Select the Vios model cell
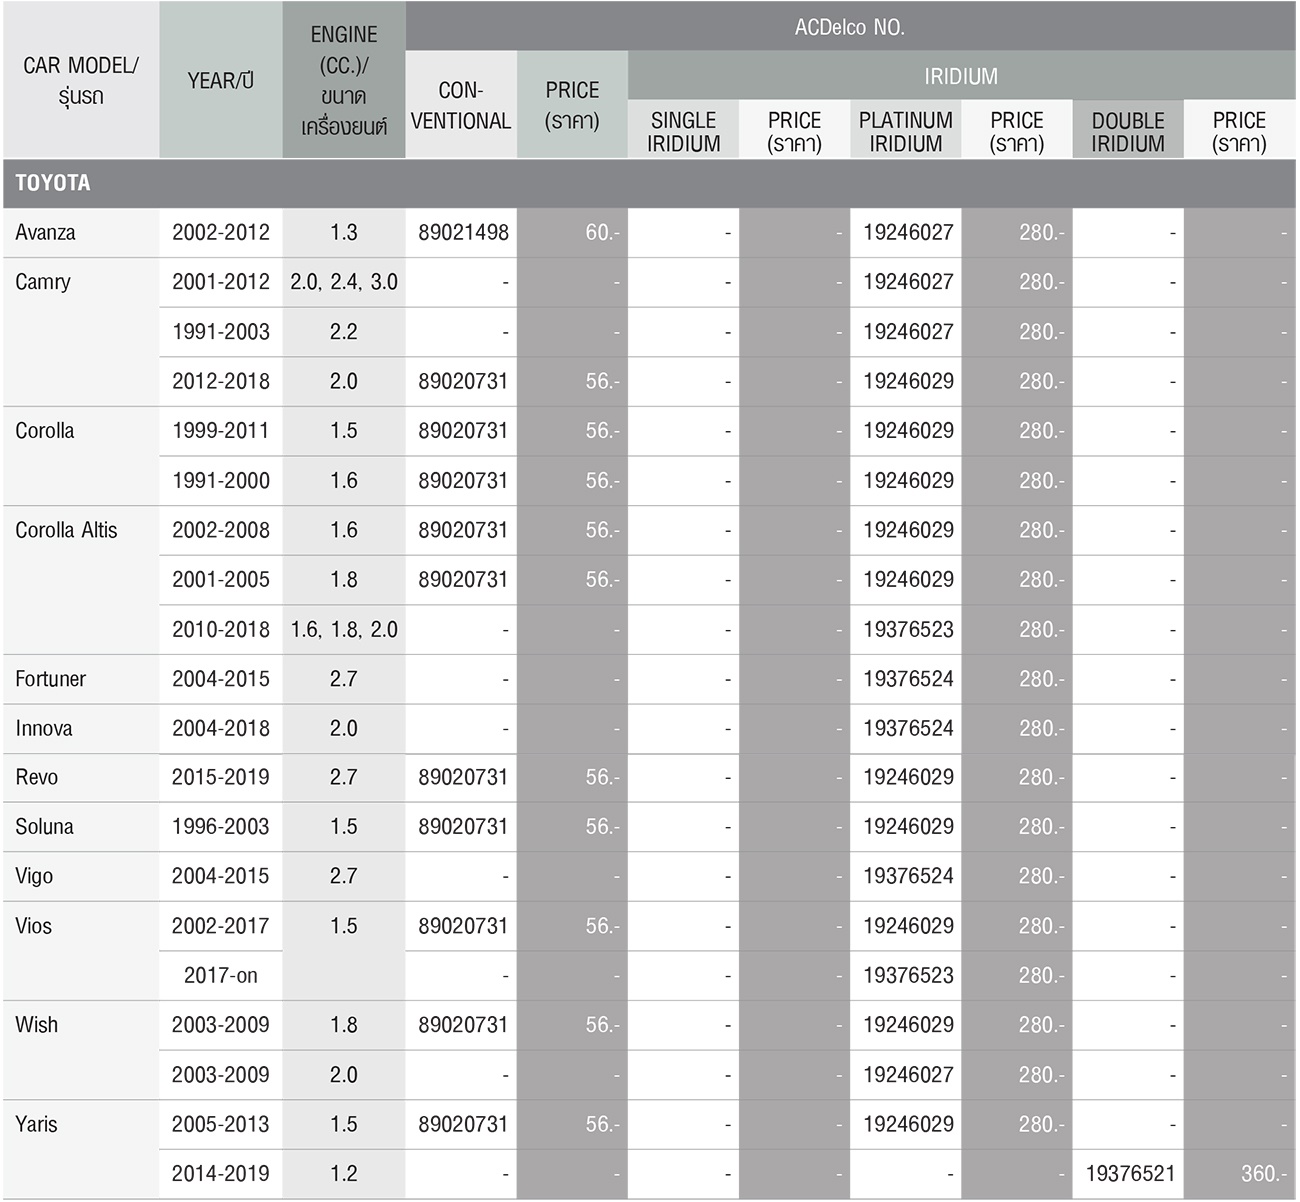 click(x=81, y=951)
